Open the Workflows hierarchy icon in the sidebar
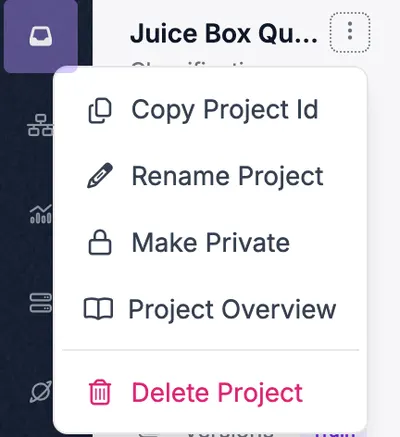Screen dimensions: 400x437 (x=40, y=125)
